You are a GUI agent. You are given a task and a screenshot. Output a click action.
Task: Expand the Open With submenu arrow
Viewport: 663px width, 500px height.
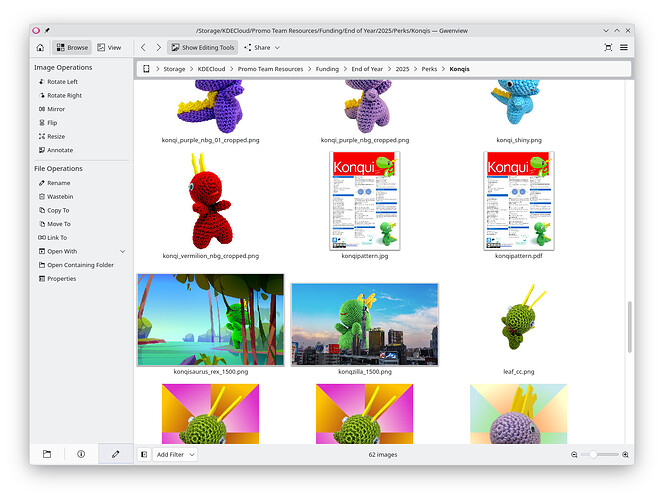tap(123, 251)
